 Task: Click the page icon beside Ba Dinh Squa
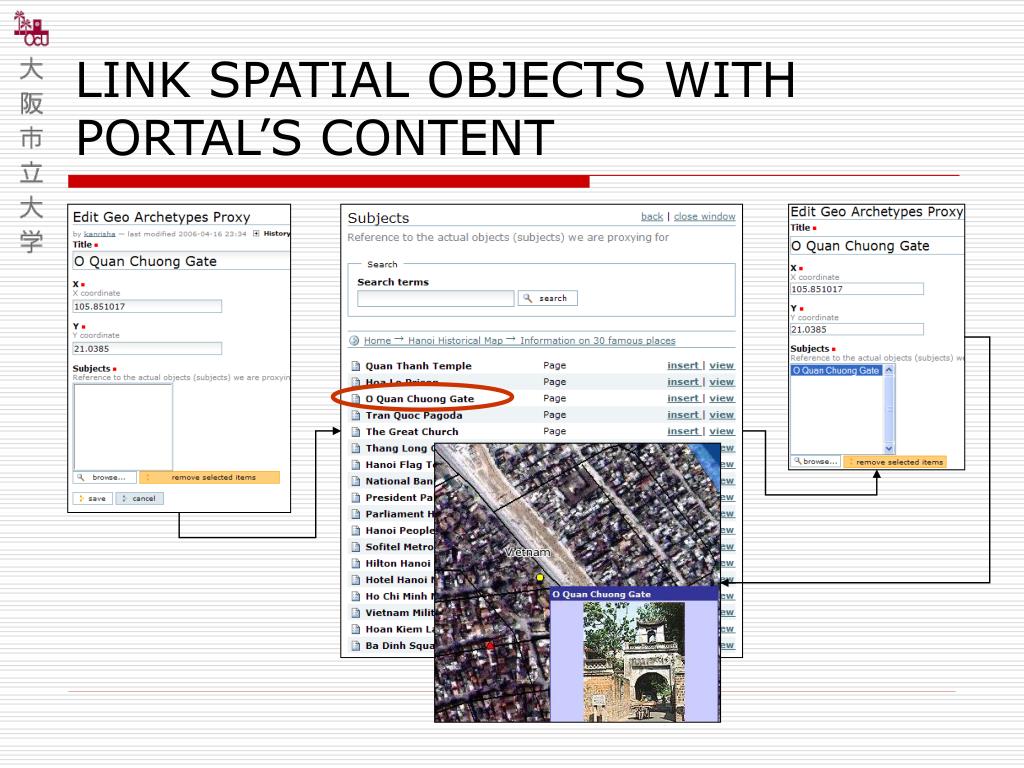(356, 646)
